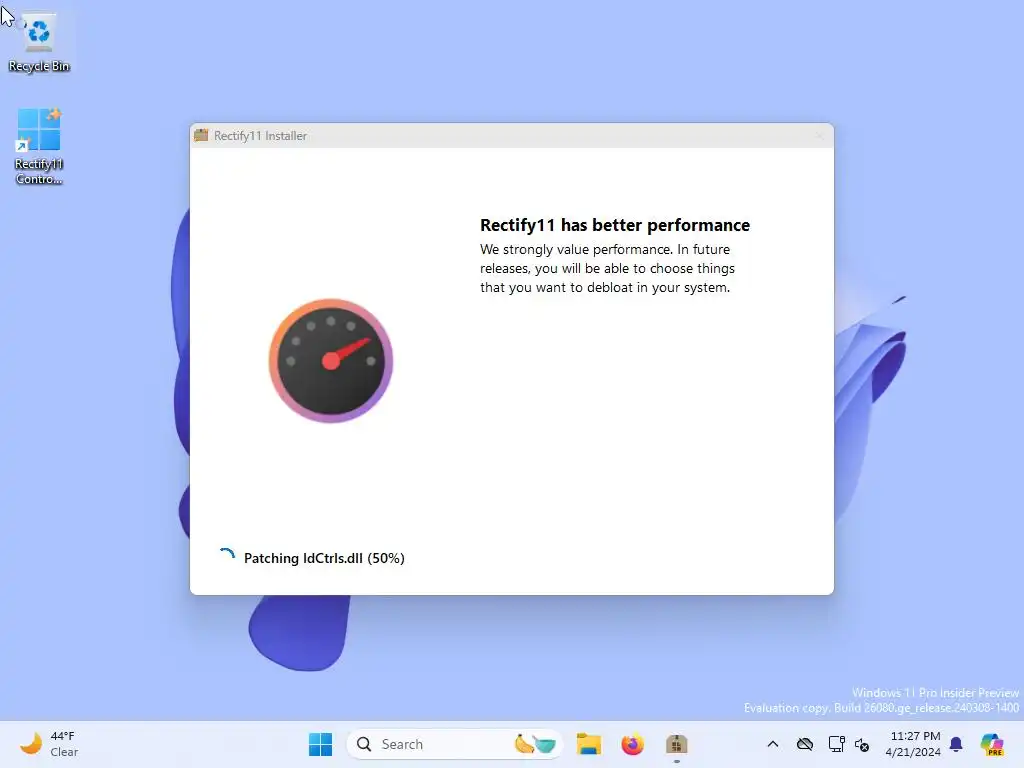The width and height of the screenshot is (1024, 768).
Task: Close the Rectify11 Installer window
Action: (819, 136)
